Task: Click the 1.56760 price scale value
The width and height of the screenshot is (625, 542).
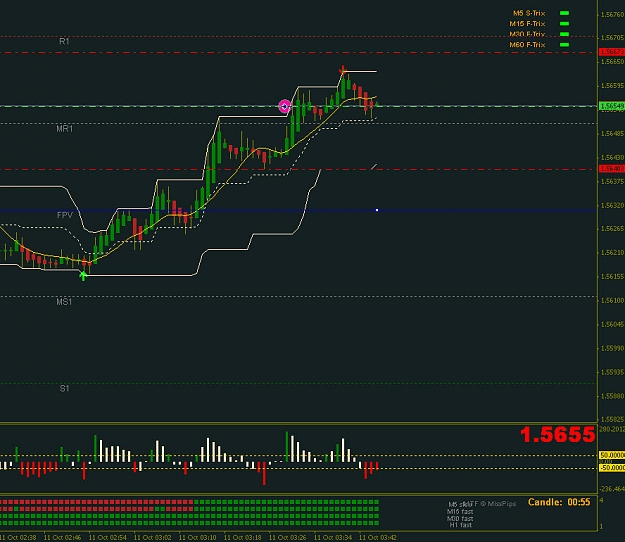Action: (x=612, y=15)
